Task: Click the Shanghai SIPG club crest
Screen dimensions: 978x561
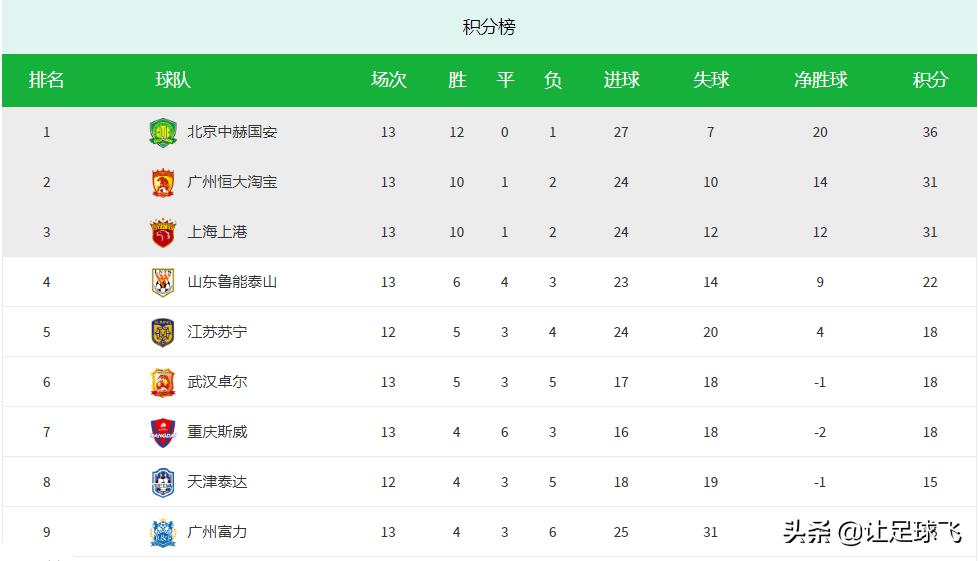Action: pyautogui.click(x=162, y=232)
